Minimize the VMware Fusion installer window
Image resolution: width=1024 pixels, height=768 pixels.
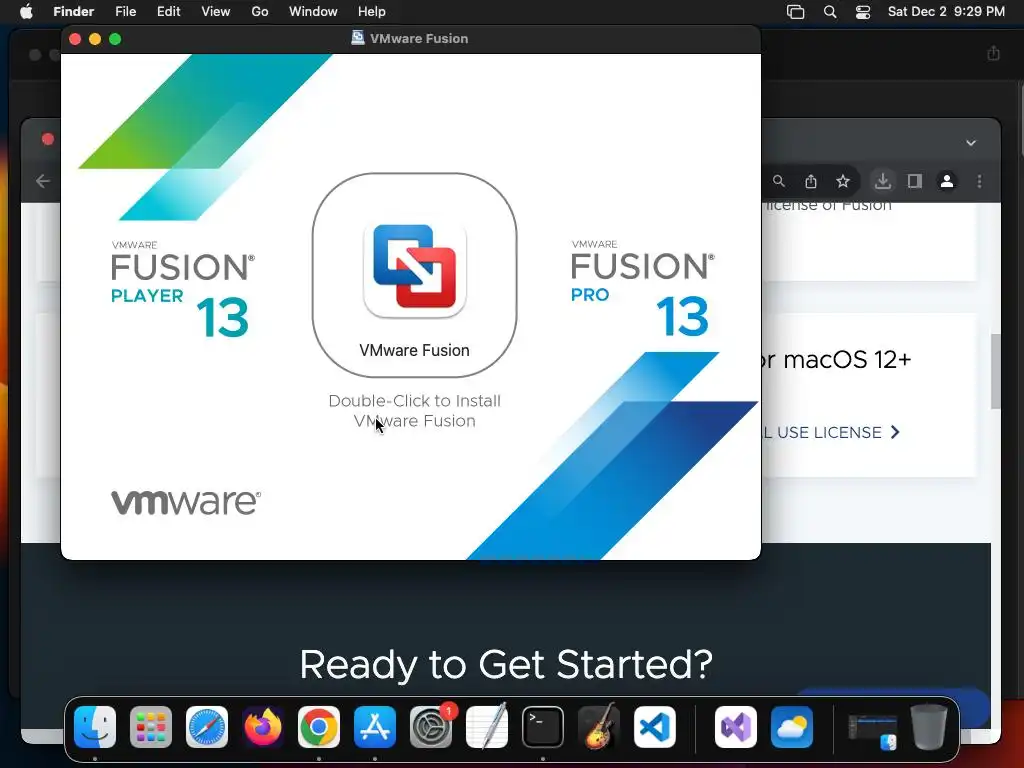pyautogui.click(x=95, y=39)
